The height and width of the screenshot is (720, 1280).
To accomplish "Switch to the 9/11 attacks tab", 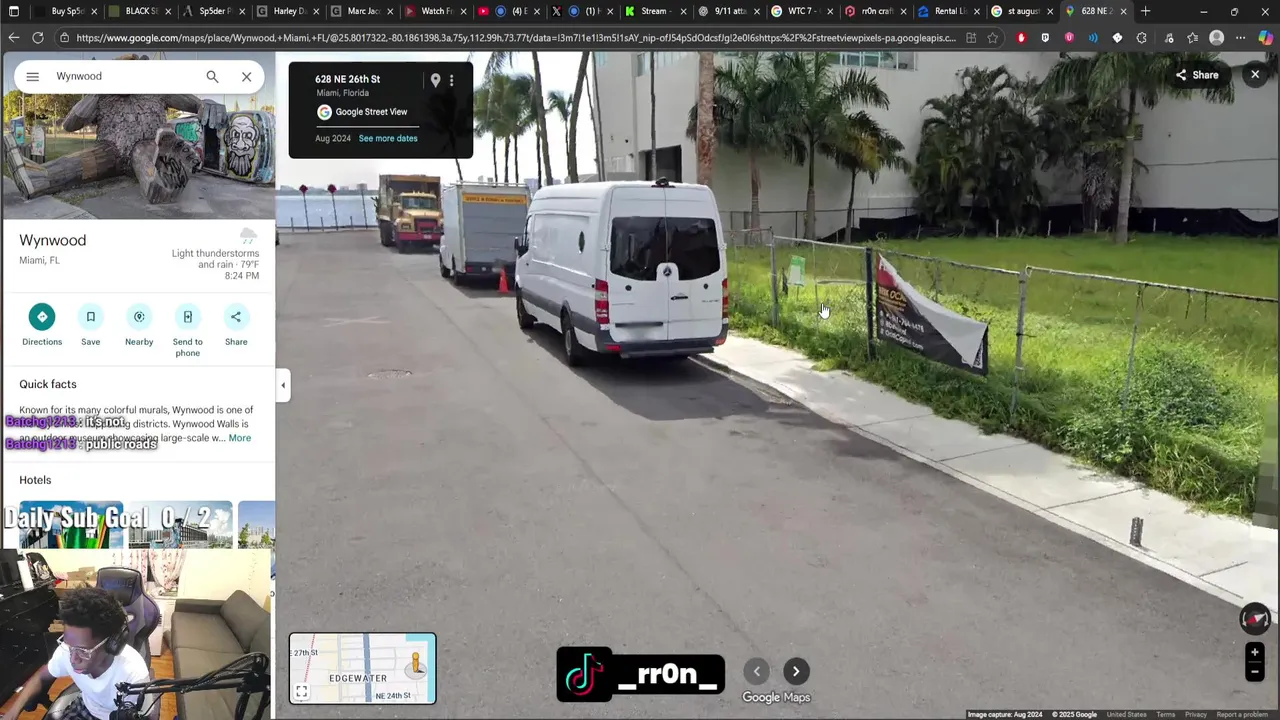I will coord(730,11).
